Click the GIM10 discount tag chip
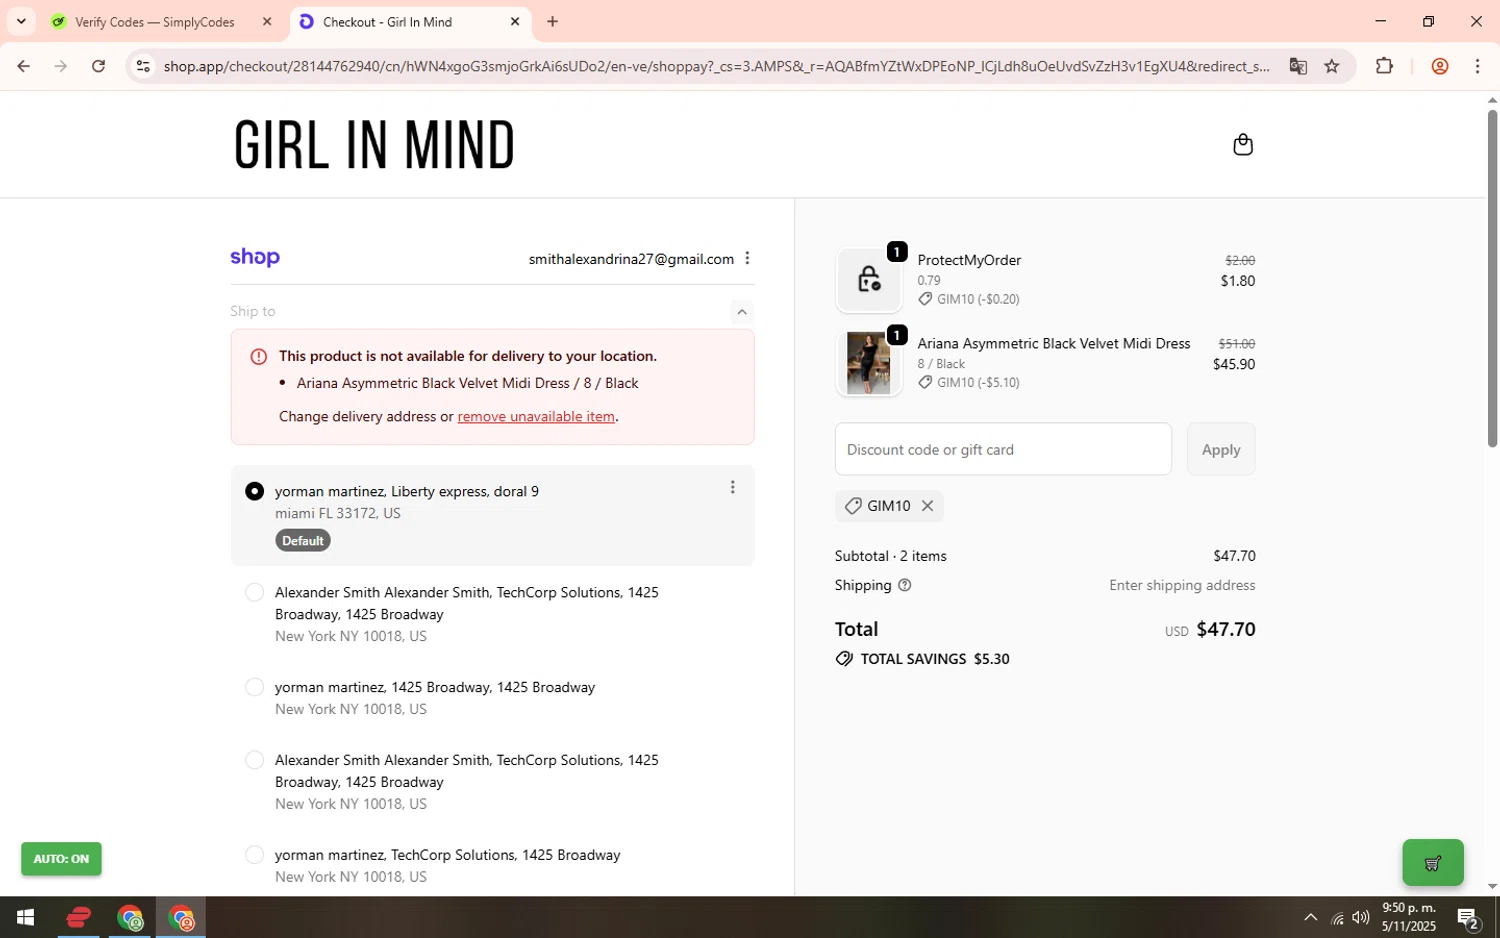Image resolution: width=1500 pixels, height=938 pixels. (x=889, y=506)
